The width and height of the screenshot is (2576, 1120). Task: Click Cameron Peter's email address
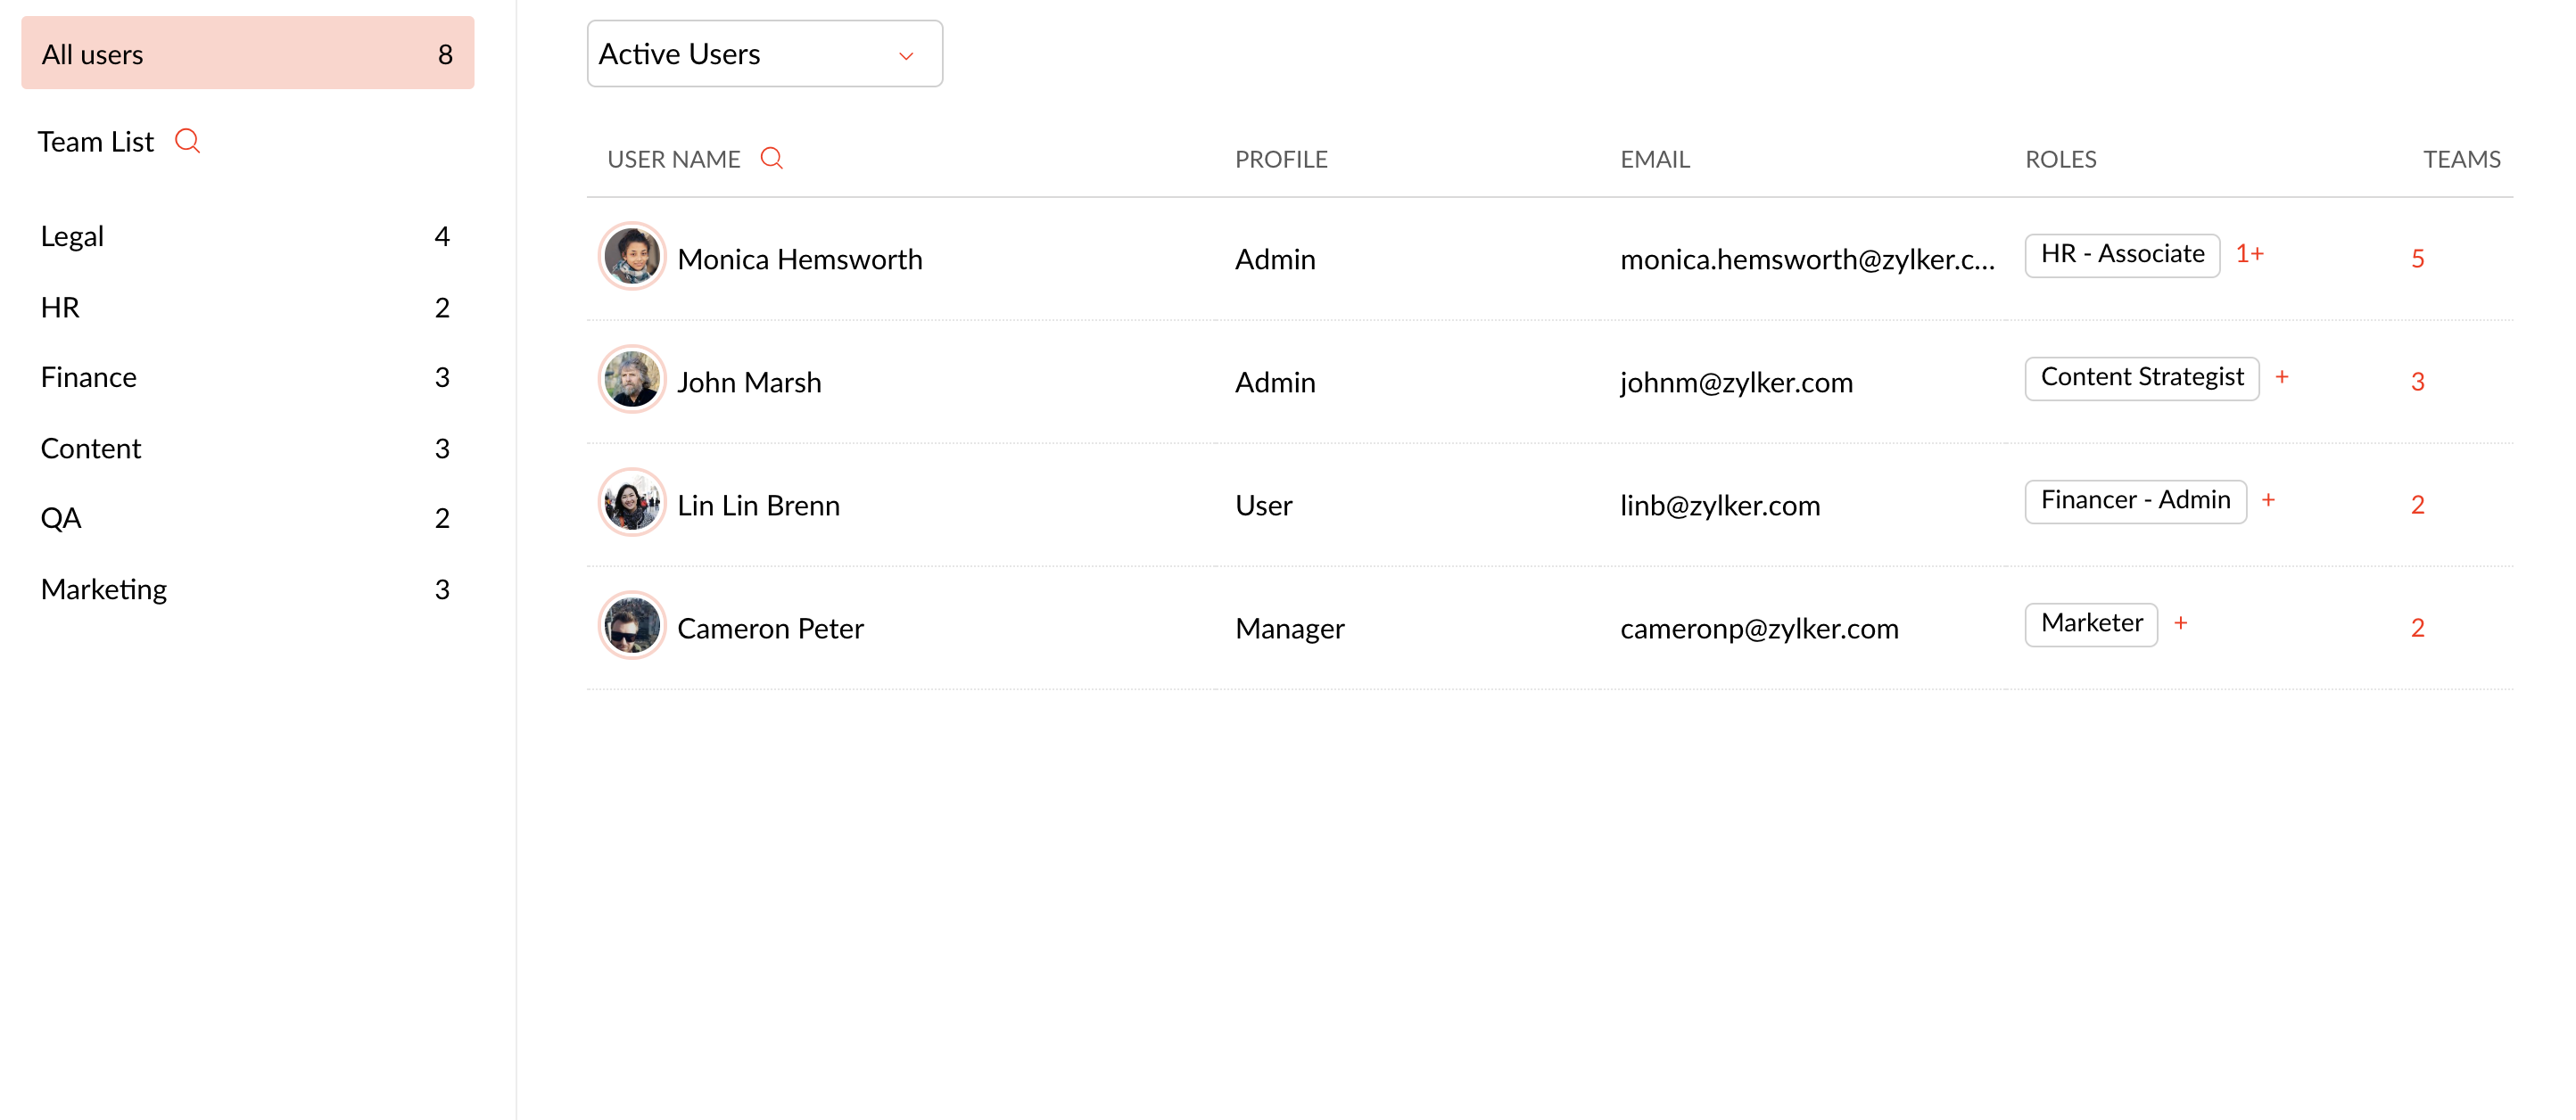1758,628
